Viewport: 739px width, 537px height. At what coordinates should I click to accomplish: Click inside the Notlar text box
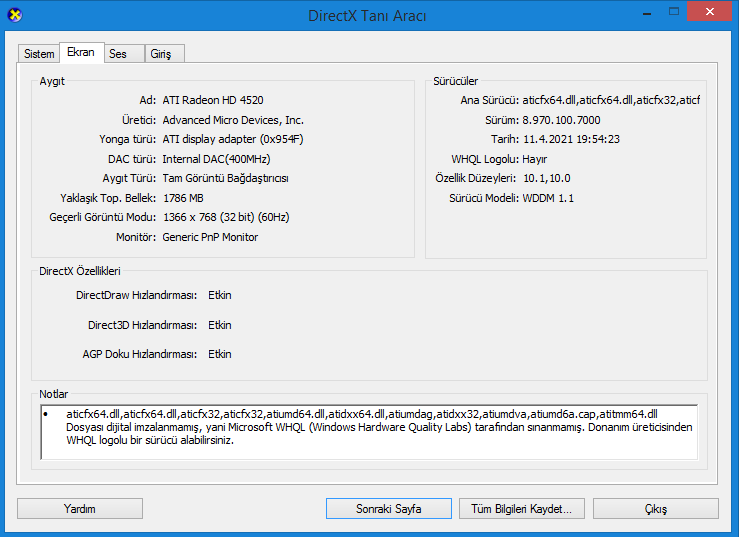(x=369, y=432)
